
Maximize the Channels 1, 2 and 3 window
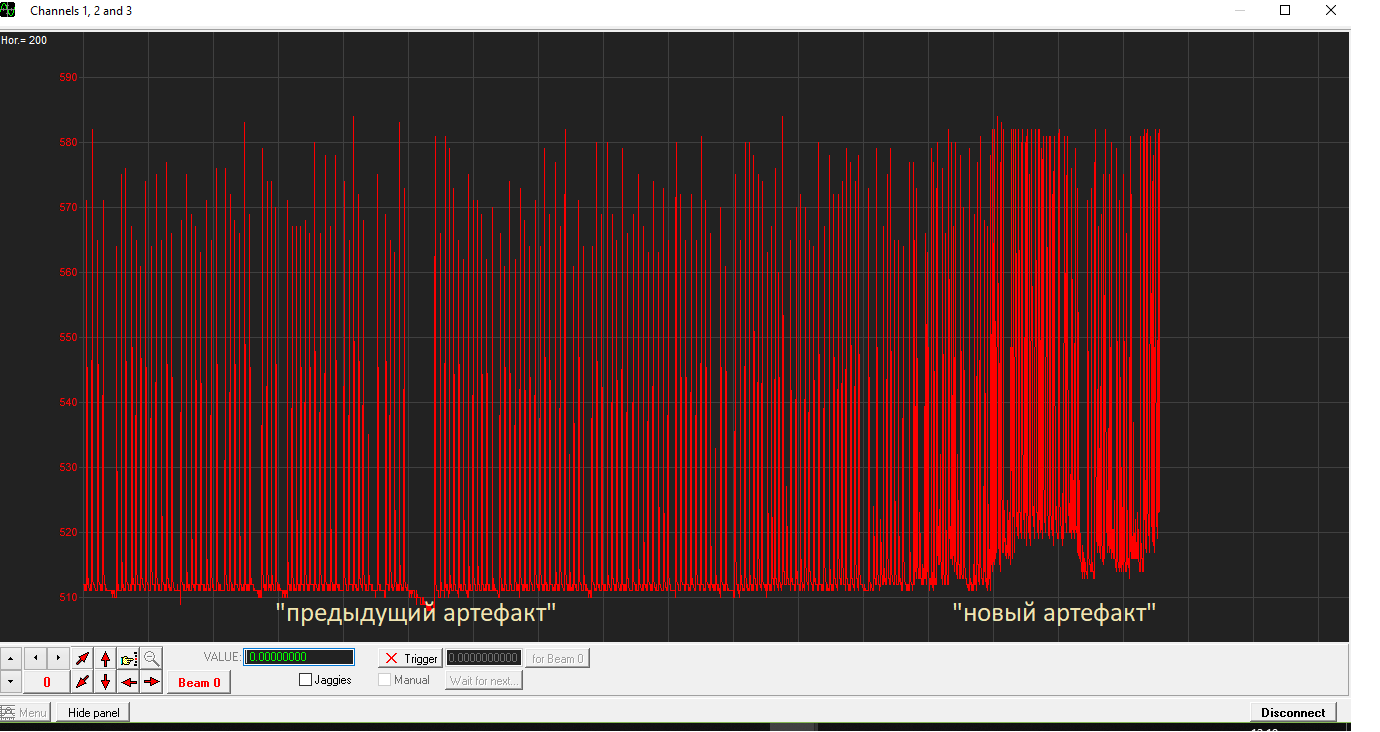pyautogui.click(x=1285, y=11)
